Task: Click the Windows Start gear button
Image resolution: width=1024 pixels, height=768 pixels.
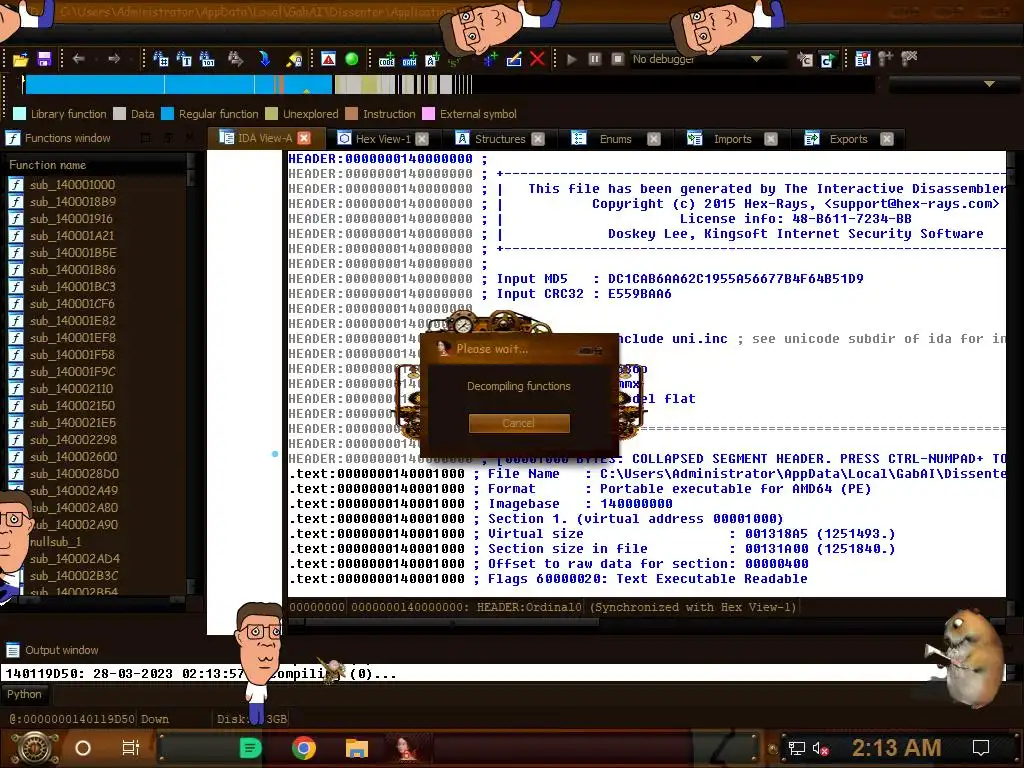Action: coord(35,748)
